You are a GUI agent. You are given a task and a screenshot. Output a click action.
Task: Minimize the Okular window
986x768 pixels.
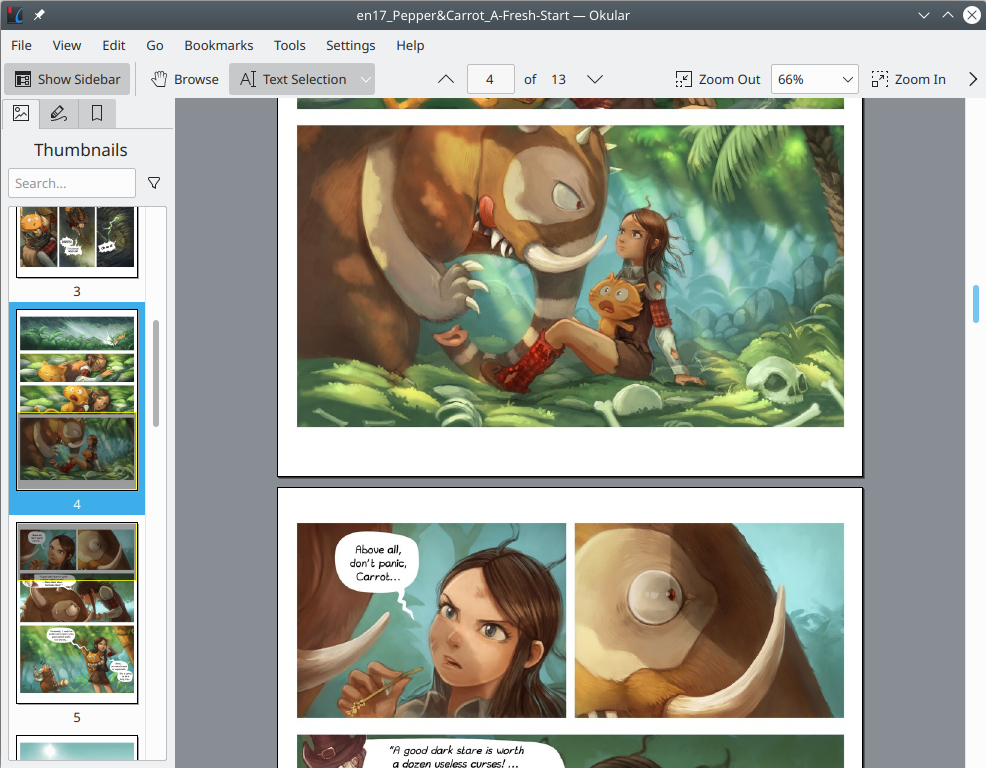[x=924, y=15]
